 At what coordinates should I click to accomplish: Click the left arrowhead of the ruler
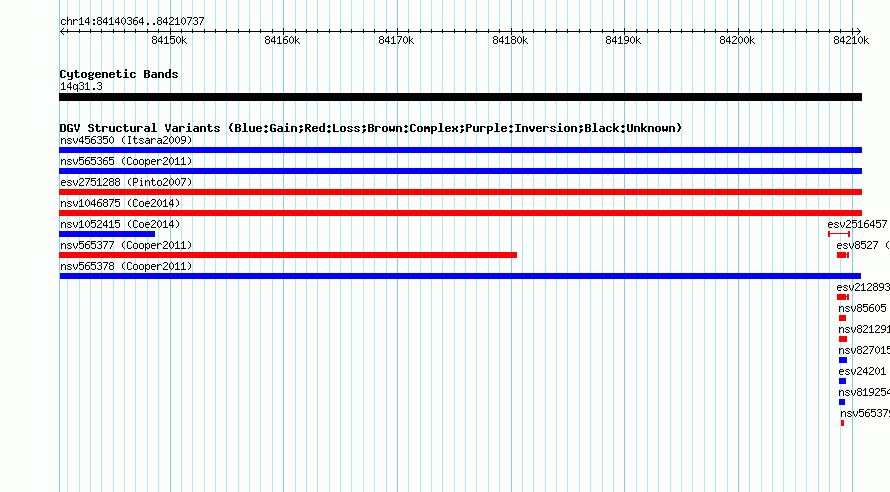[62, 32]
